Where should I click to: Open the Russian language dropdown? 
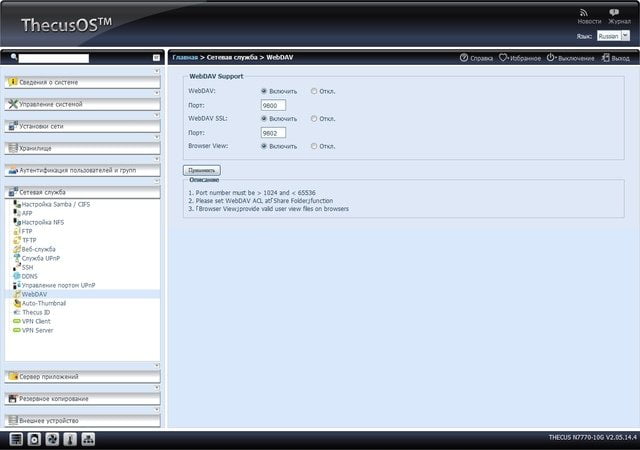click(x=613, y=36)
